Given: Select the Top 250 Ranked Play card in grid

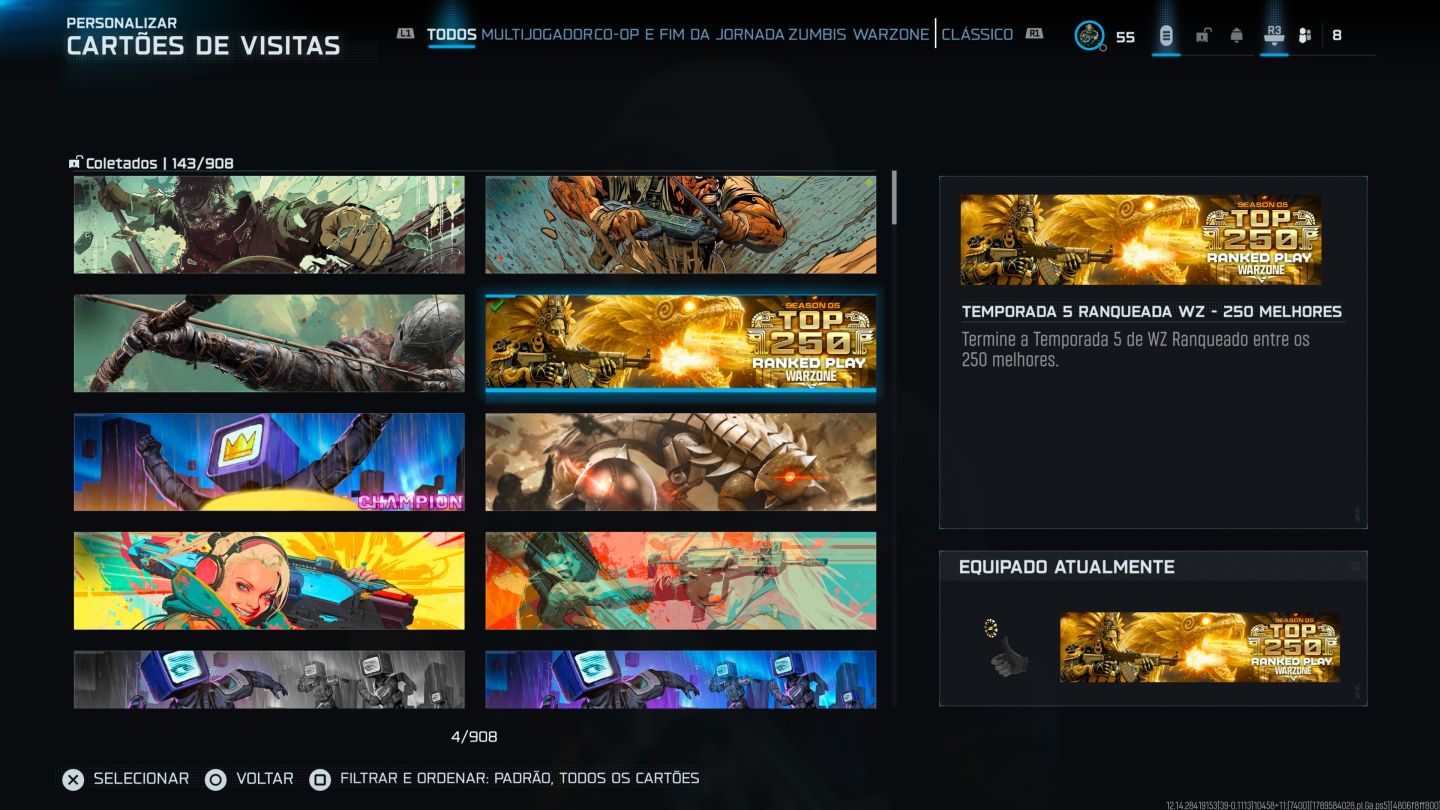Looking at the screenshot, I should [681, 343].
